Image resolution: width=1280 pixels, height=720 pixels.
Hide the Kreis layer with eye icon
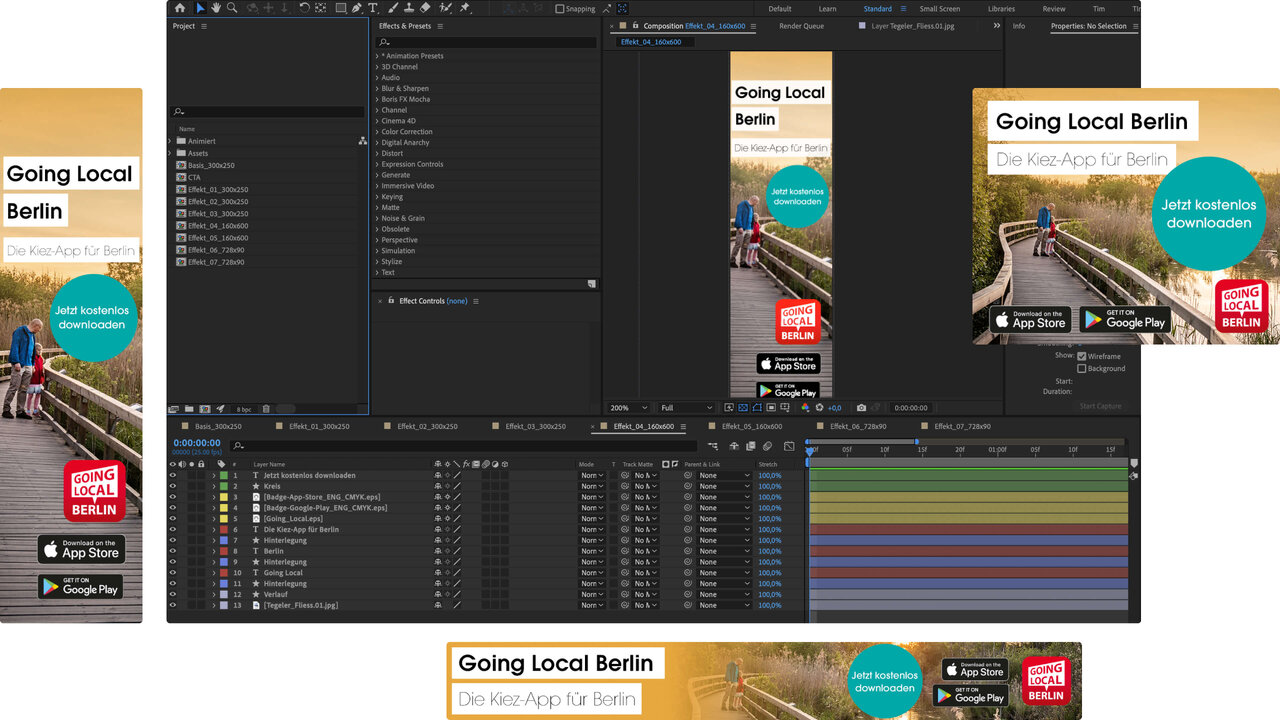click(172, 486)
